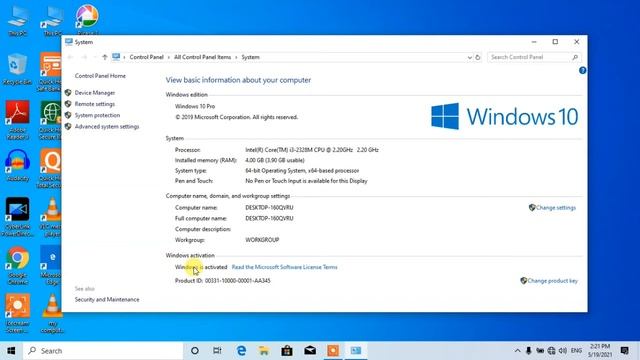Open Security and Maintenance
The height and width of the screenshot is (360, 640).
[107, 300]
